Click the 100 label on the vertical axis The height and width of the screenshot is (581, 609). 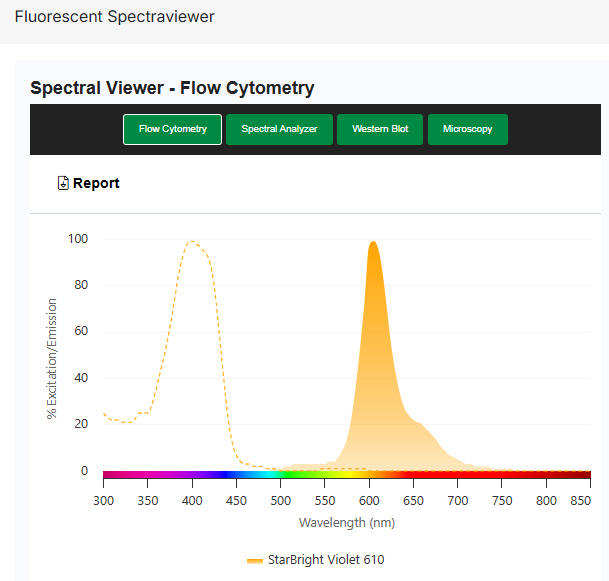[77, 239]
